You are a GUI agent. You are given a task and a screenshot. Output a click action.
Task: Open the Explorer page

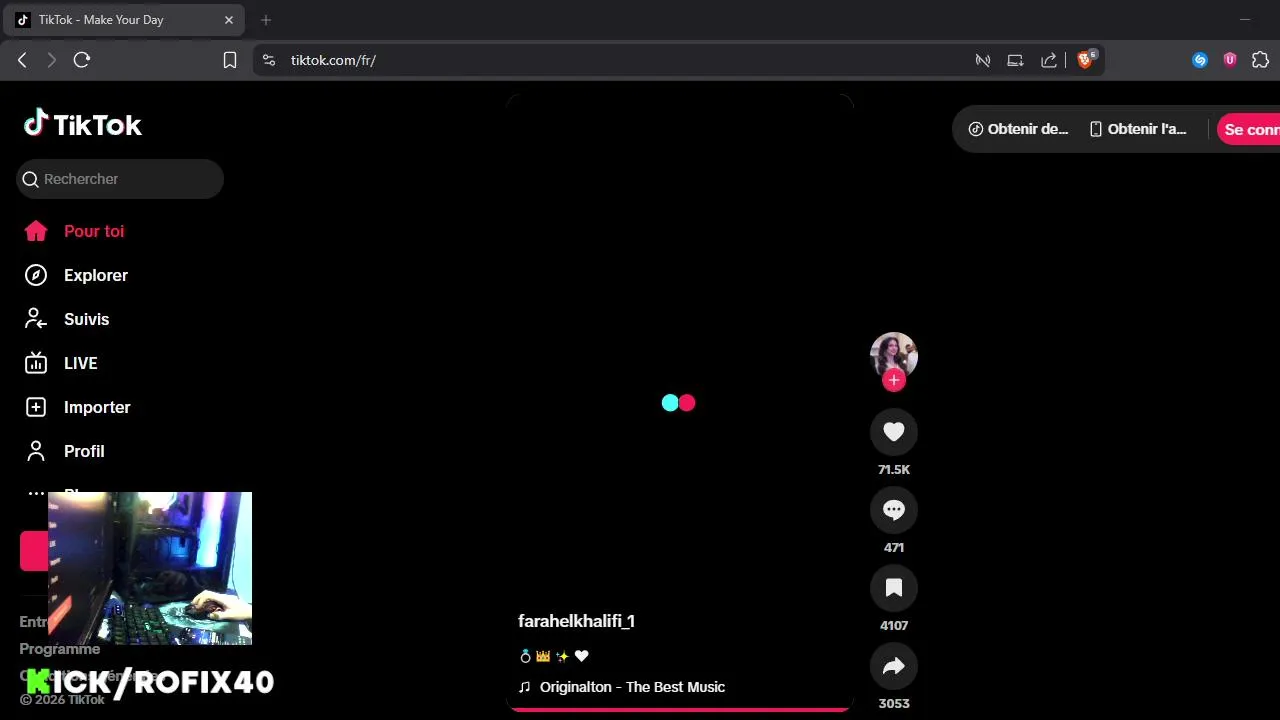click(96, 275)
